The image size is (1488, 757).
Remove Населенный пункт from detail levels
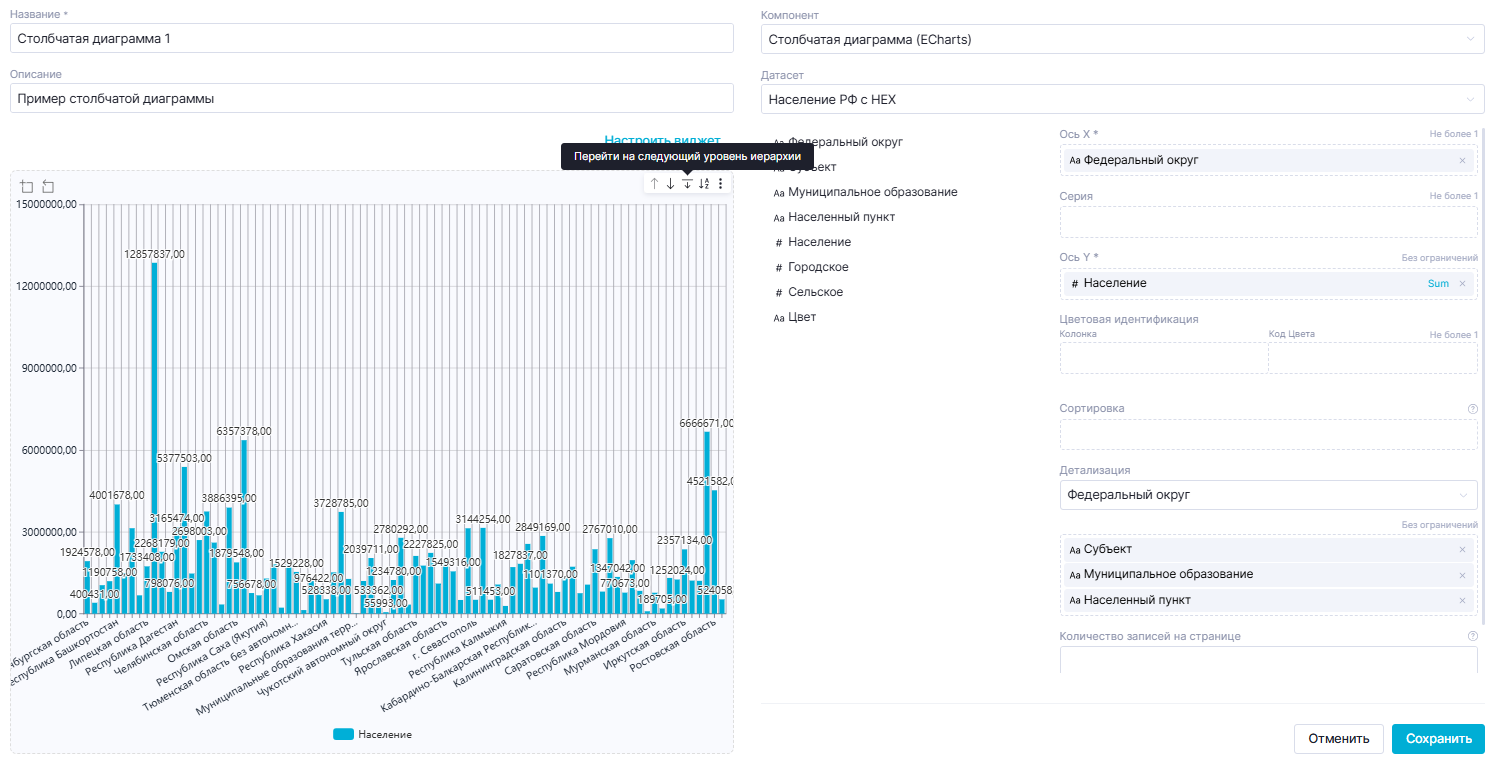point(1462,600)
